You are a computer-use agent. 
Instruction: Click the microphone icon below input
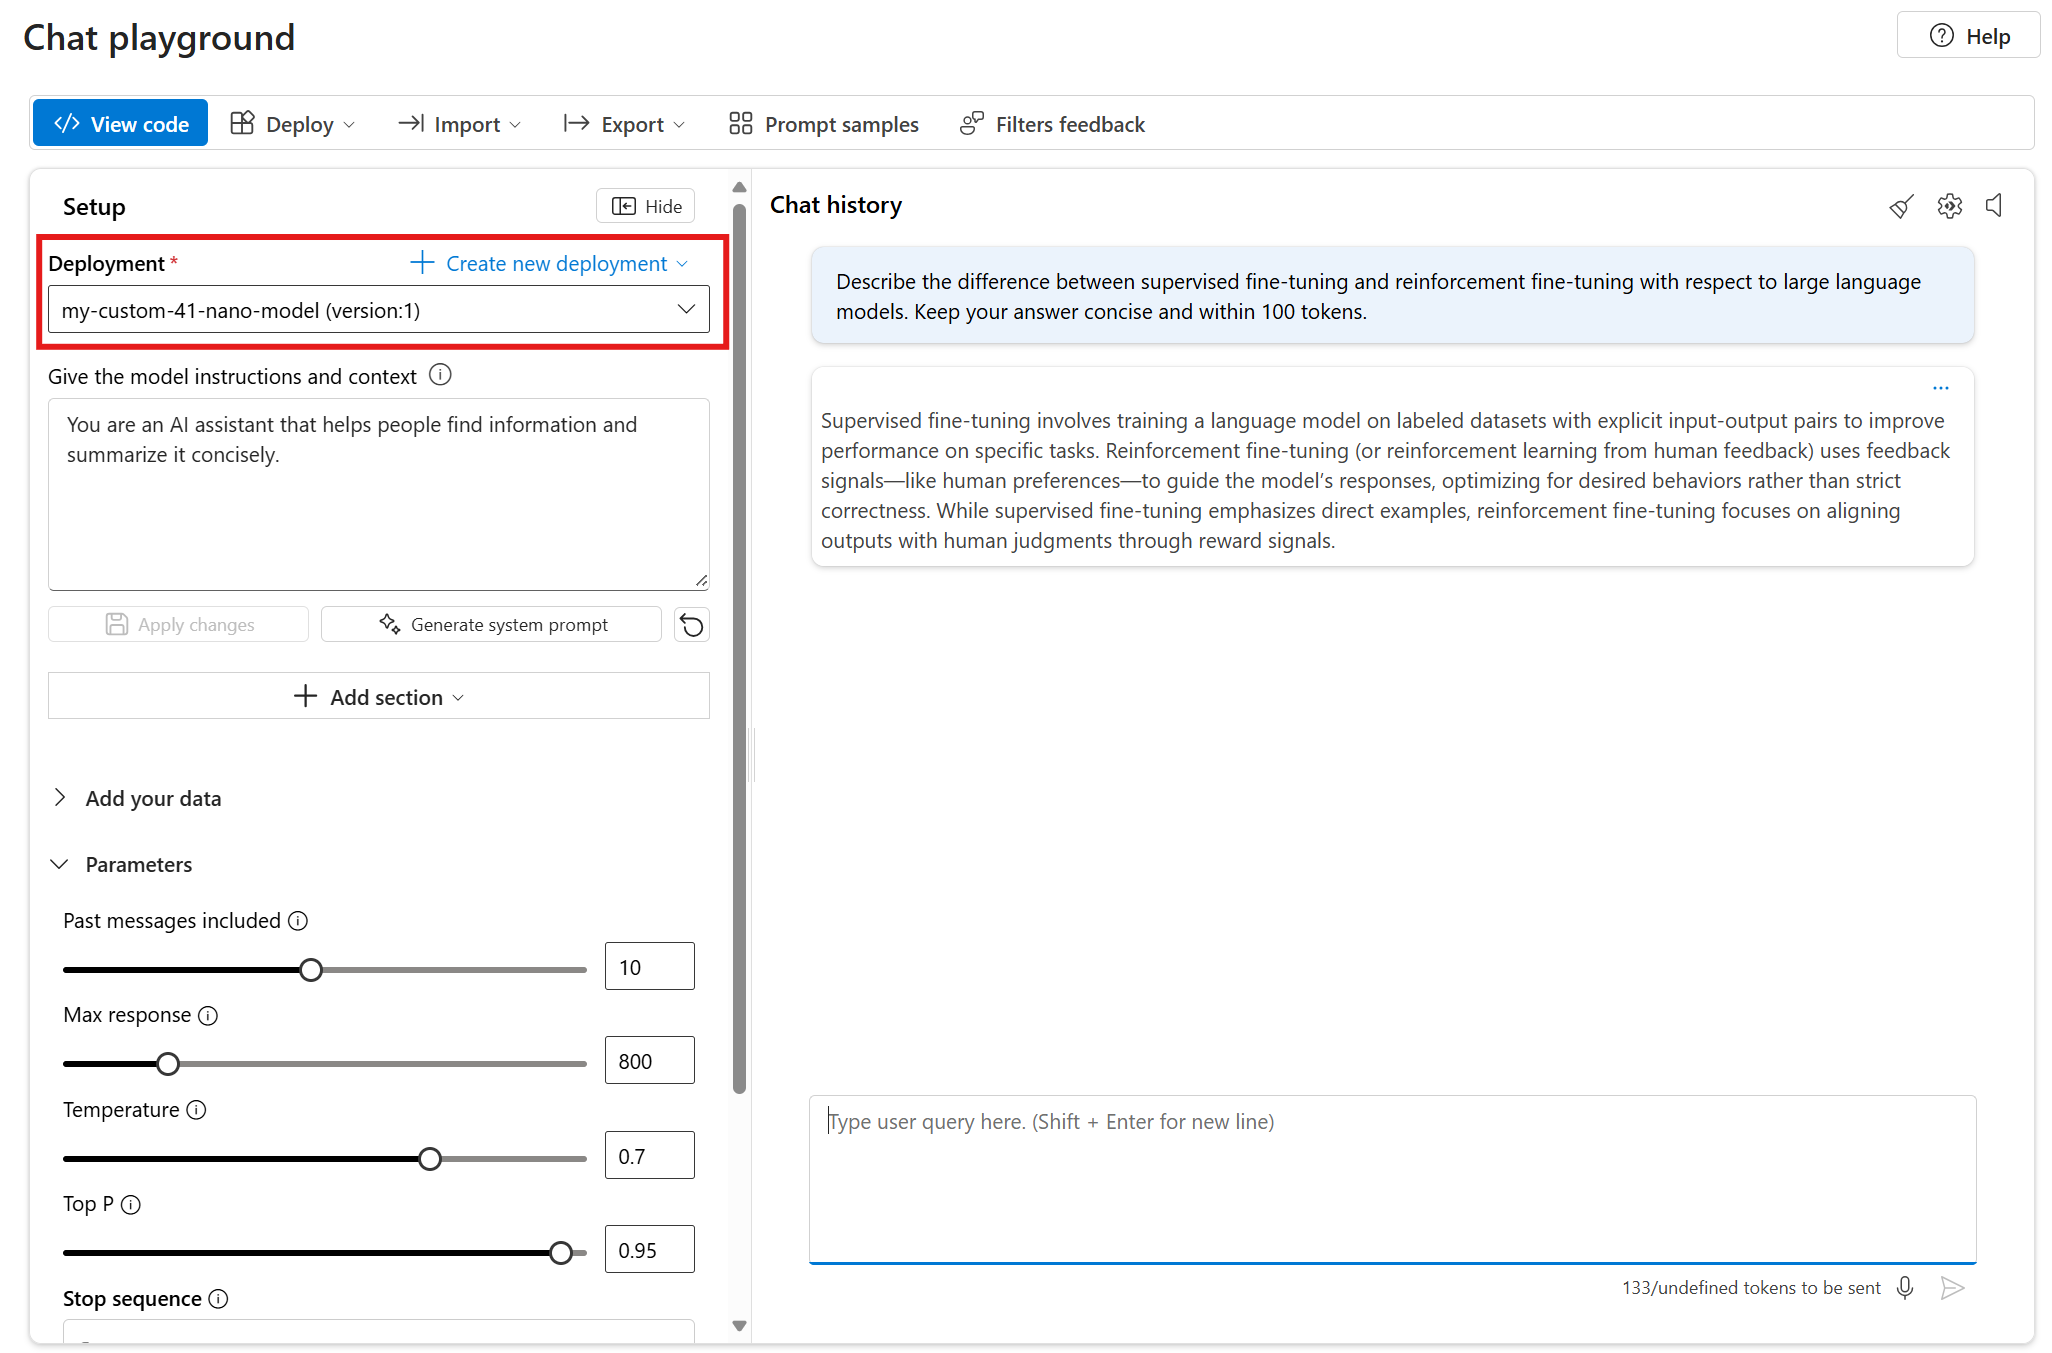1905,1287
